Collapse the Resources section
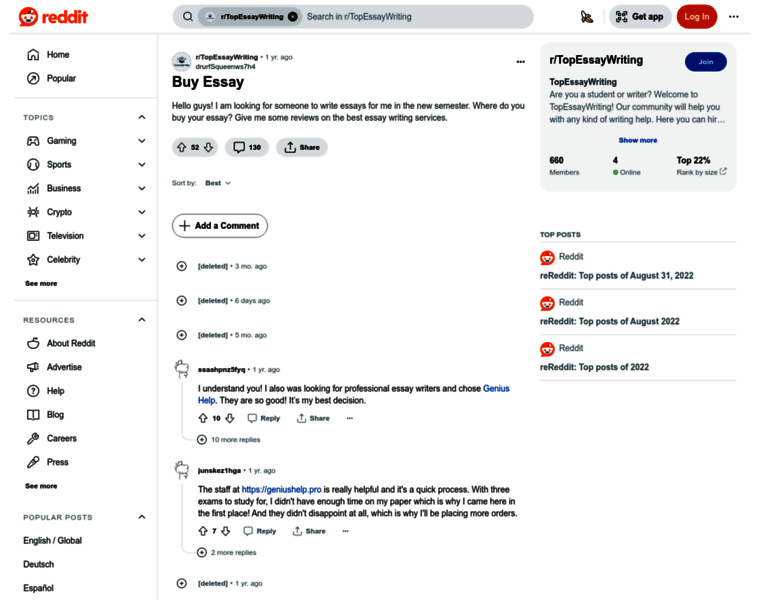This screenshot has height=600, width=760. (x=142, y=319)
